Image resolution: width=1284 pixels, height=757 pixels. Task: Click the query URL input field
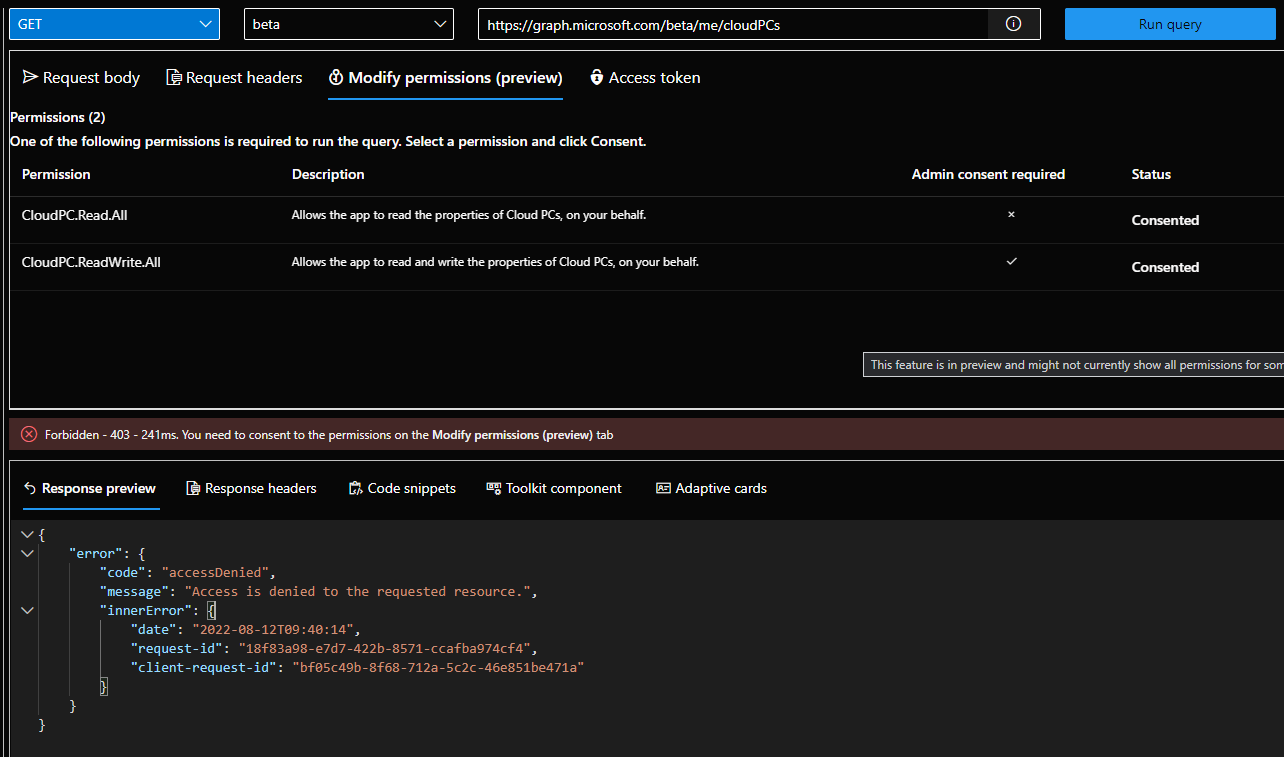click(x=733, y=24)
